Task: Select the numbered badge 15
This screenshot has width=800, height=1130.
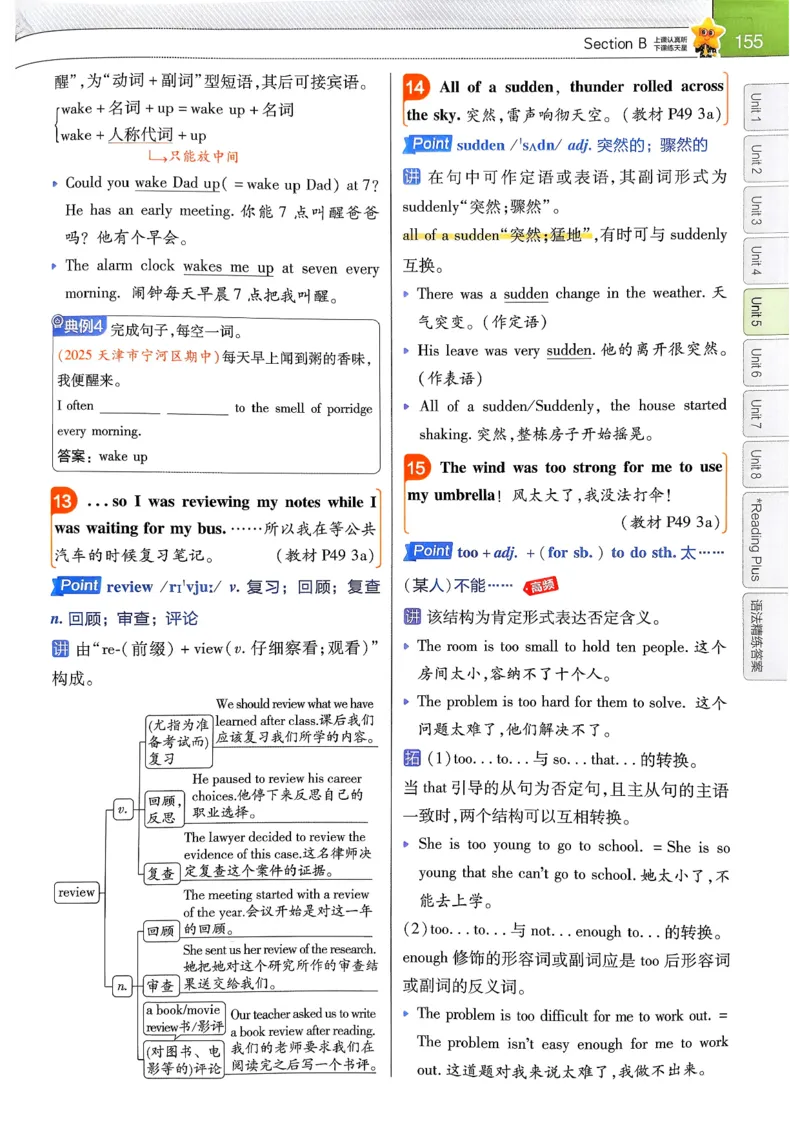Action: pos(420,467)
